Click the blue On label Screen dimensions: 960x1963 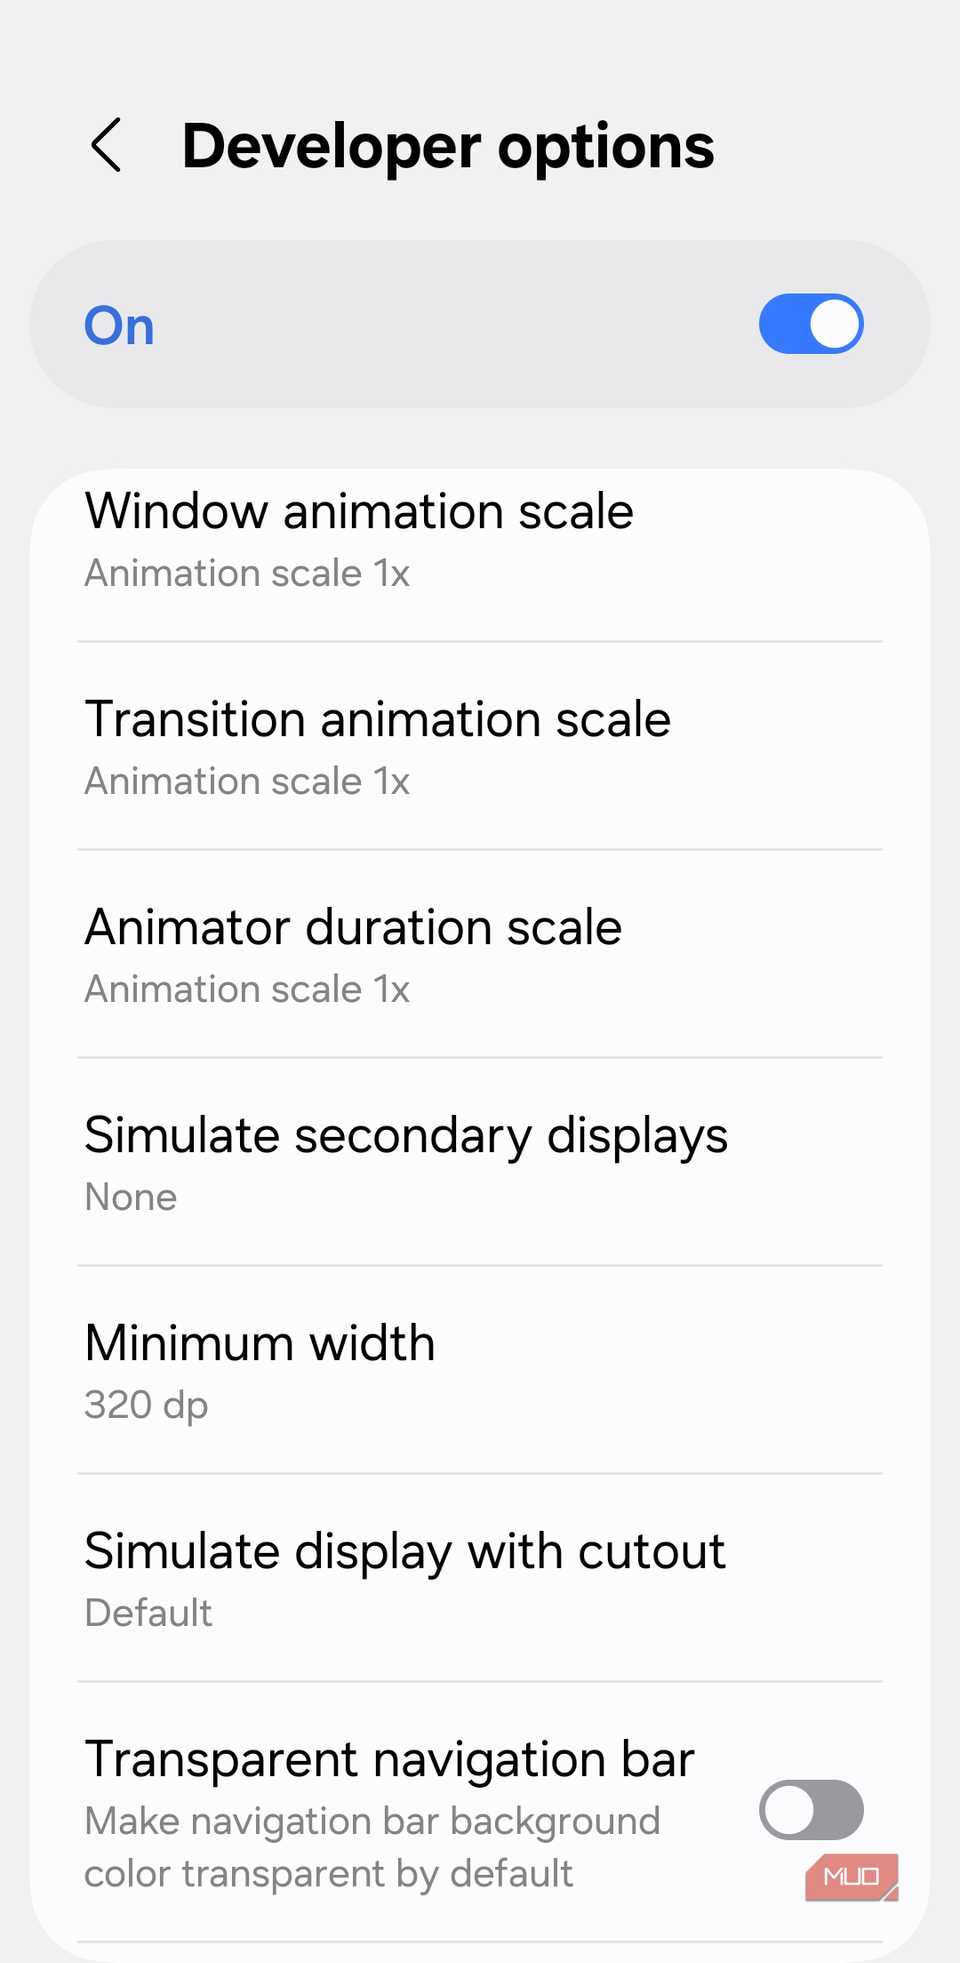[119, 326]
